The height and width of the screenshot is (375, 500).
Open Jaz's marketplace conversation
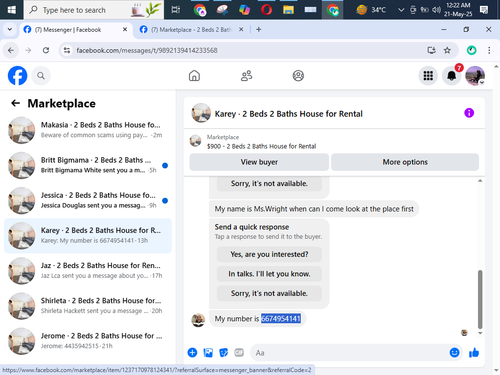point(88,271)
